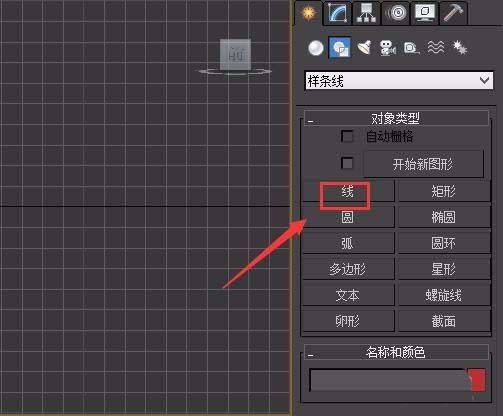Collapse the 名称和颜色 rollout
The height and width of the screenshot is (416, 503).
396,352
